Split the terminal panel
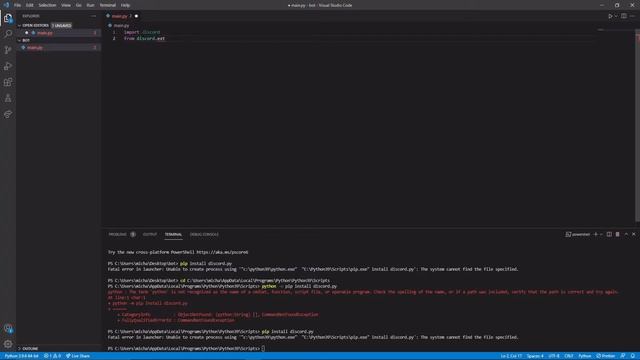Screen dimensions: 640x360 (609, 234)
